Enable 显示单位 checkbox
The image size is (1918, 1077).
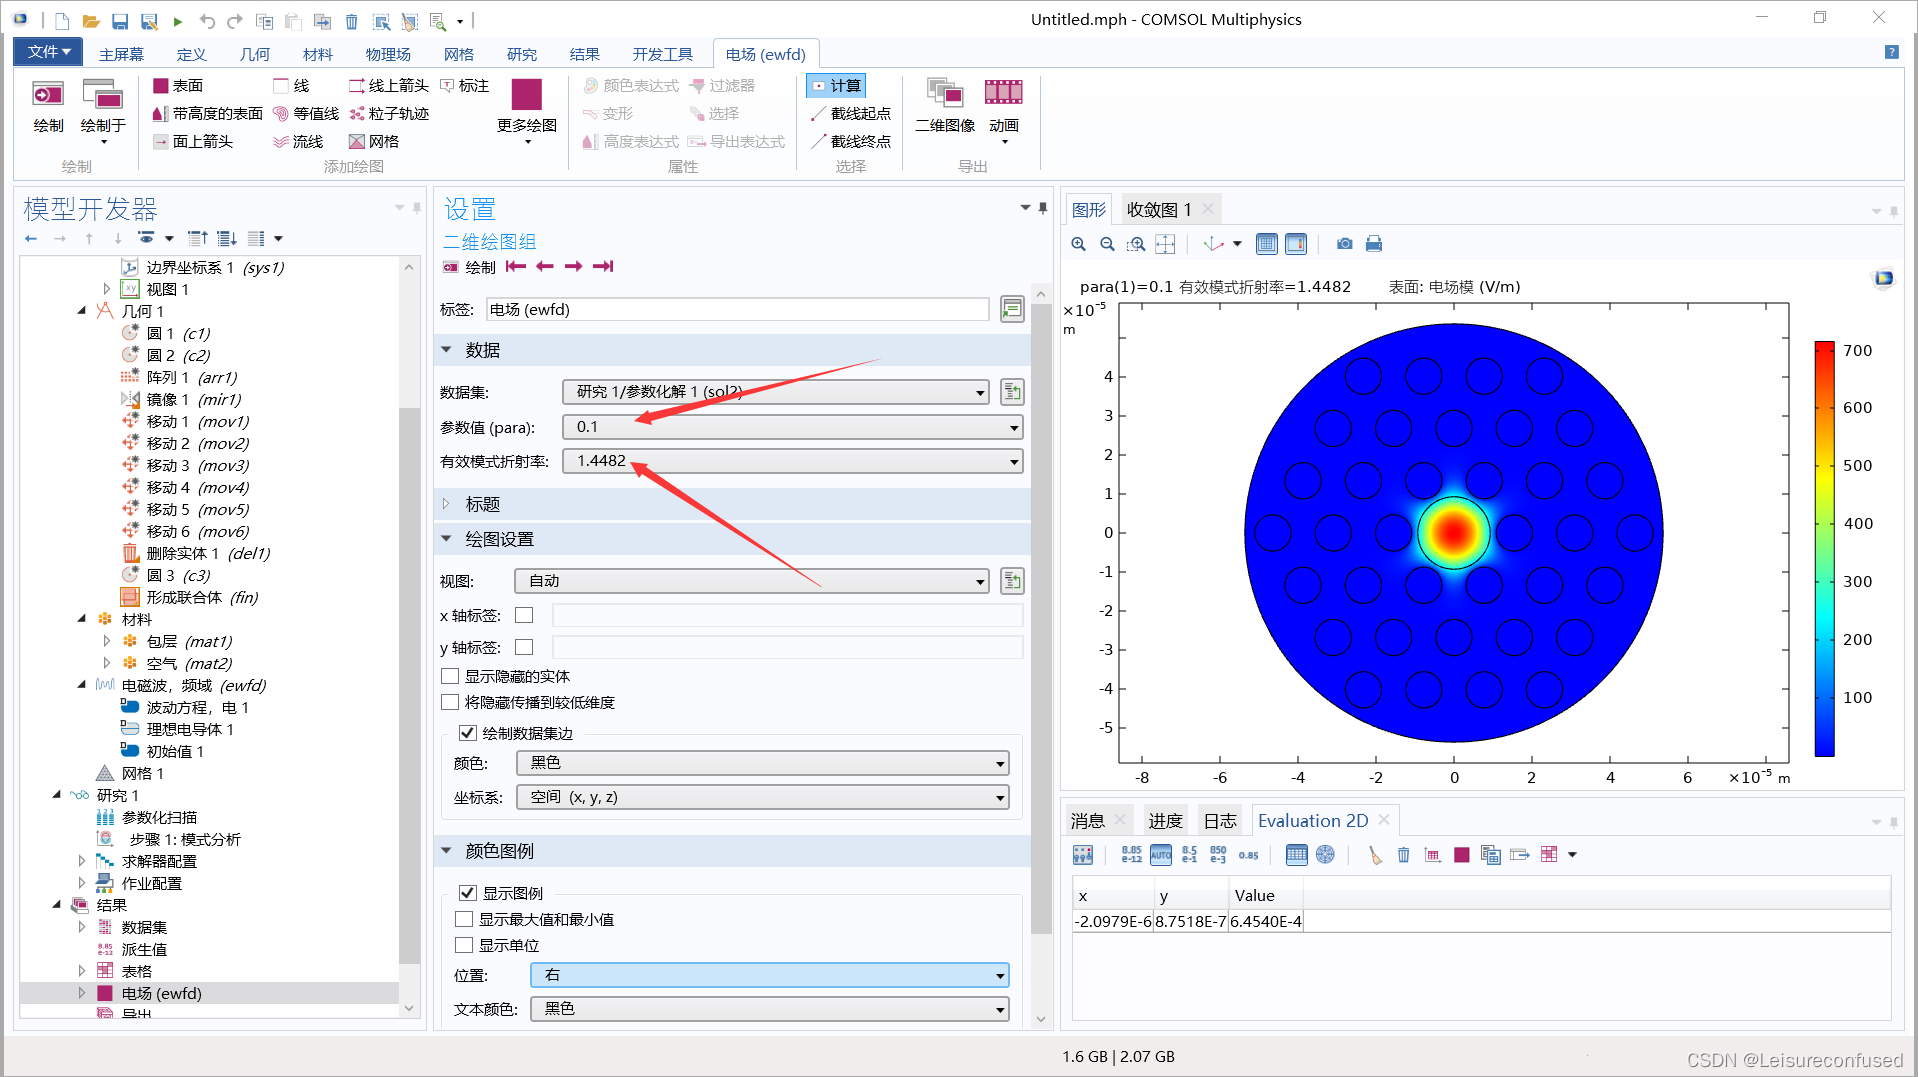[x=464, y=945]
